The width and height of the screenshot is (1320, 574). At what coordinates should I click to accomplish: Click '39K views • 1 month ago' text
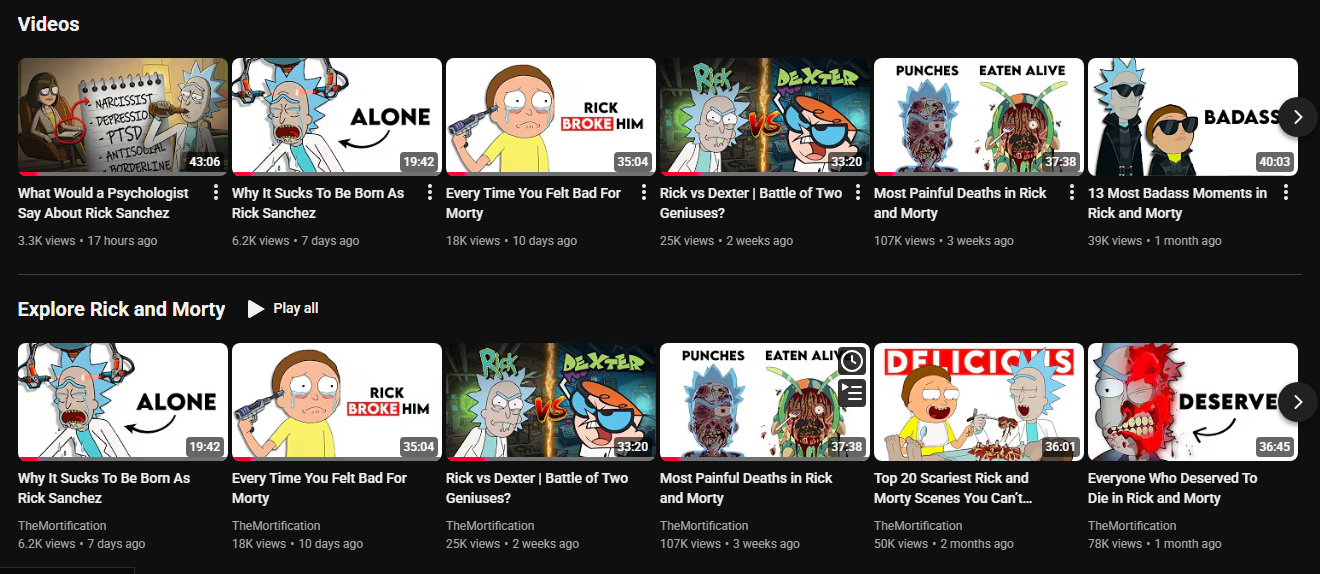[1155, 241]
